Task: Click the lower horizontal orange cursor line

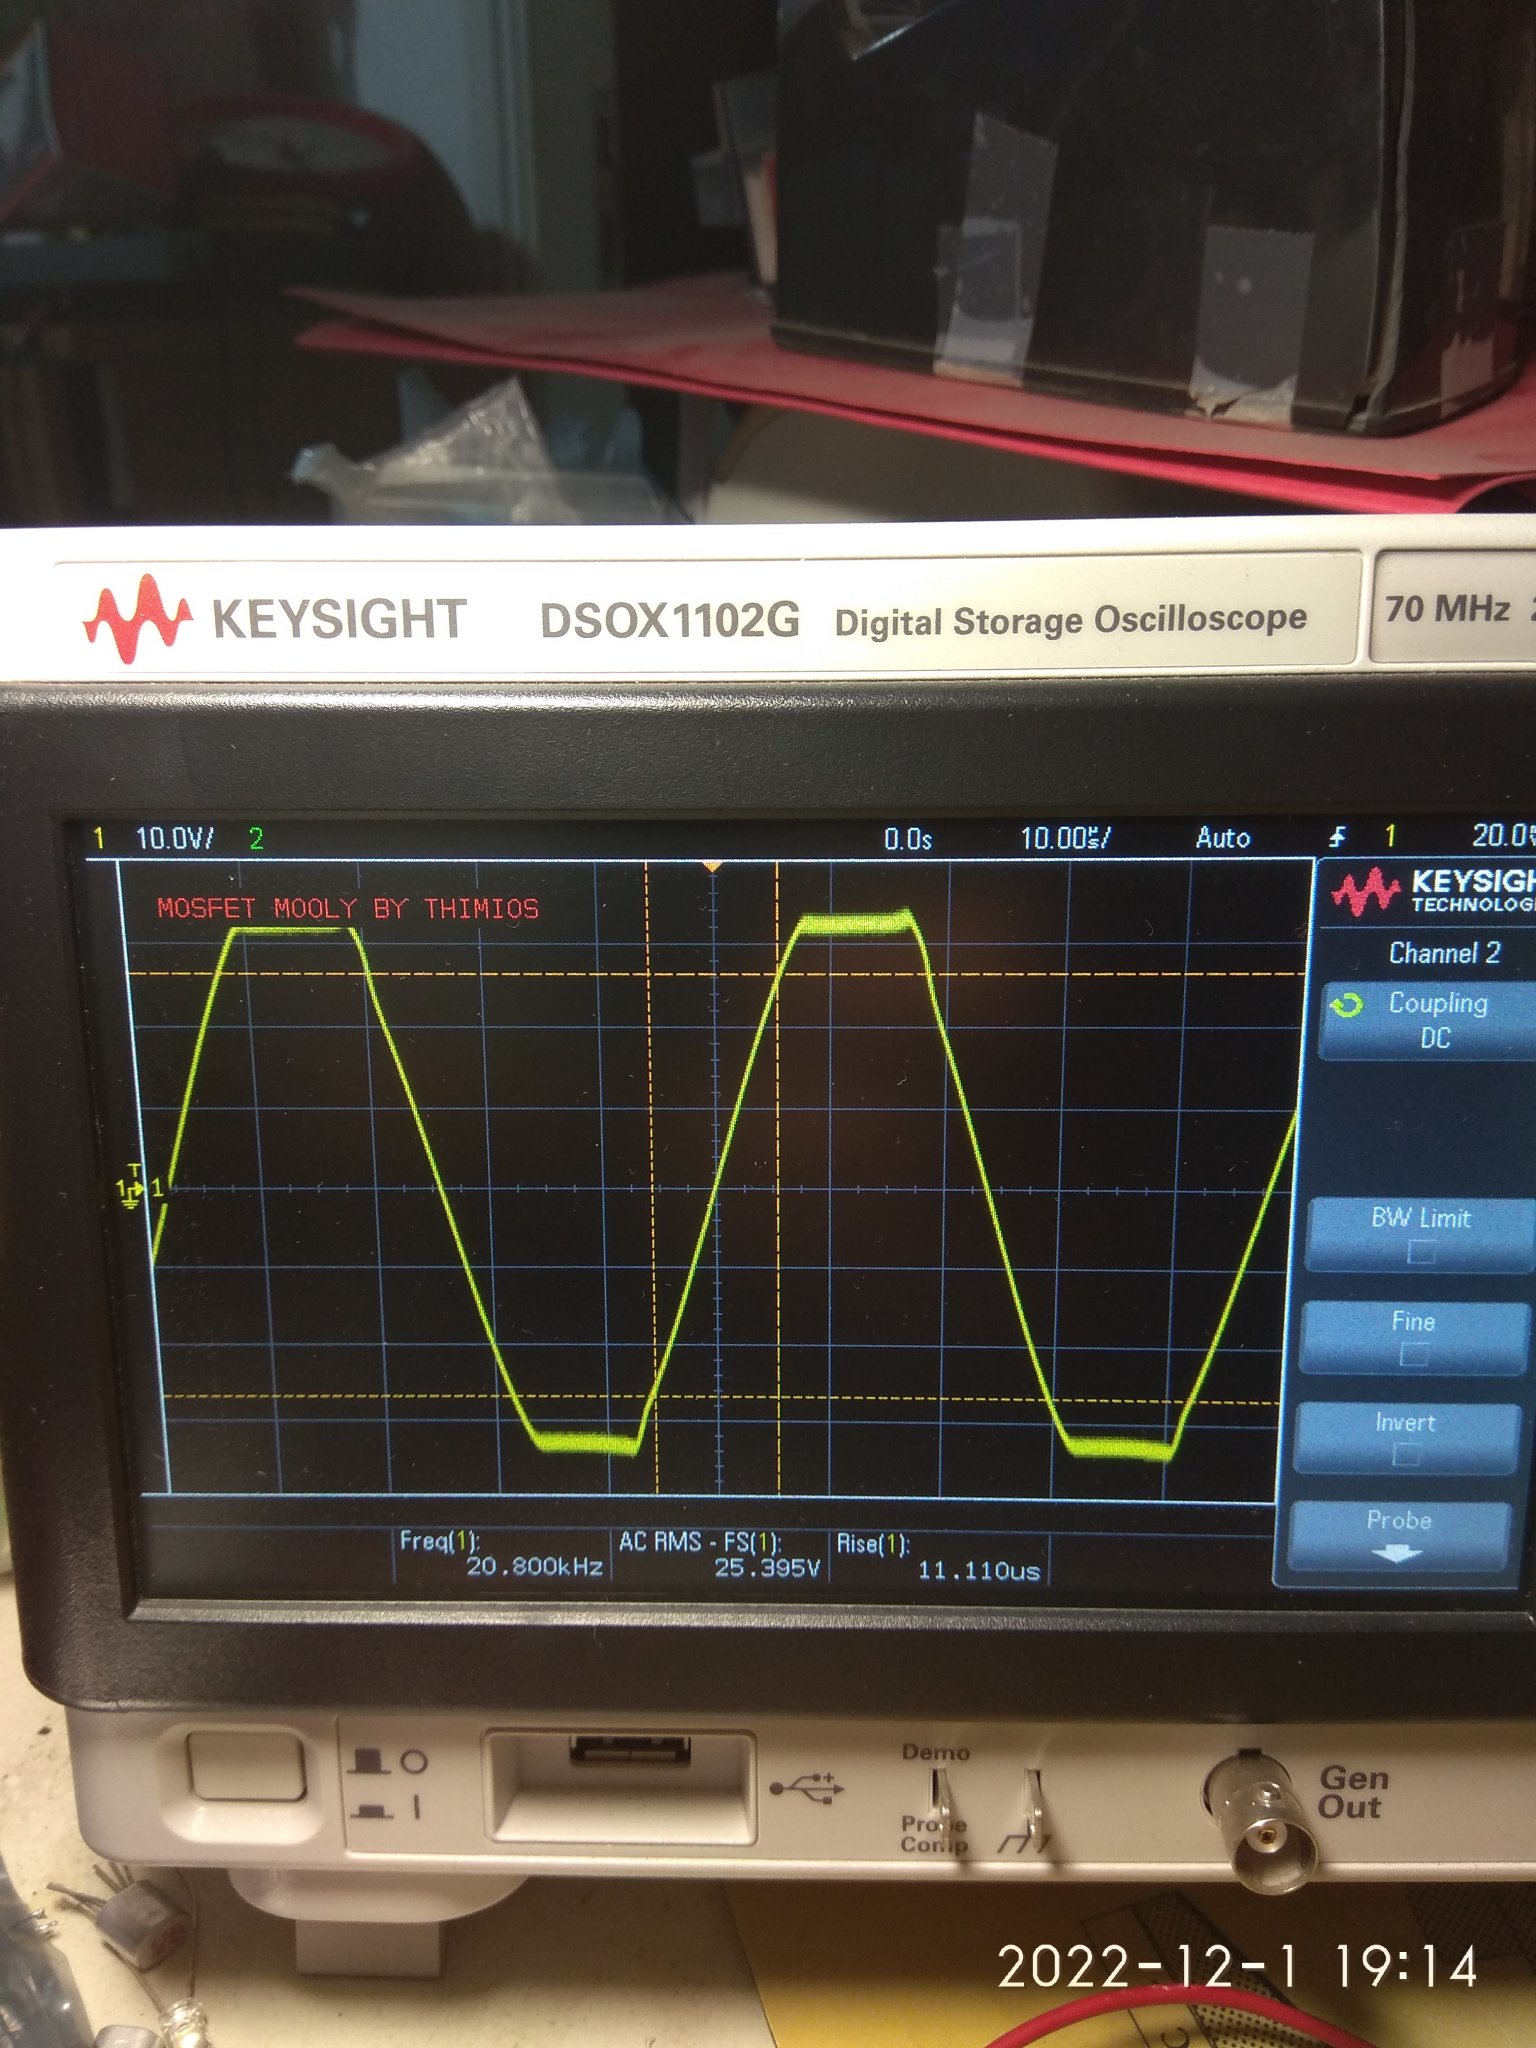Action: 718,1398
